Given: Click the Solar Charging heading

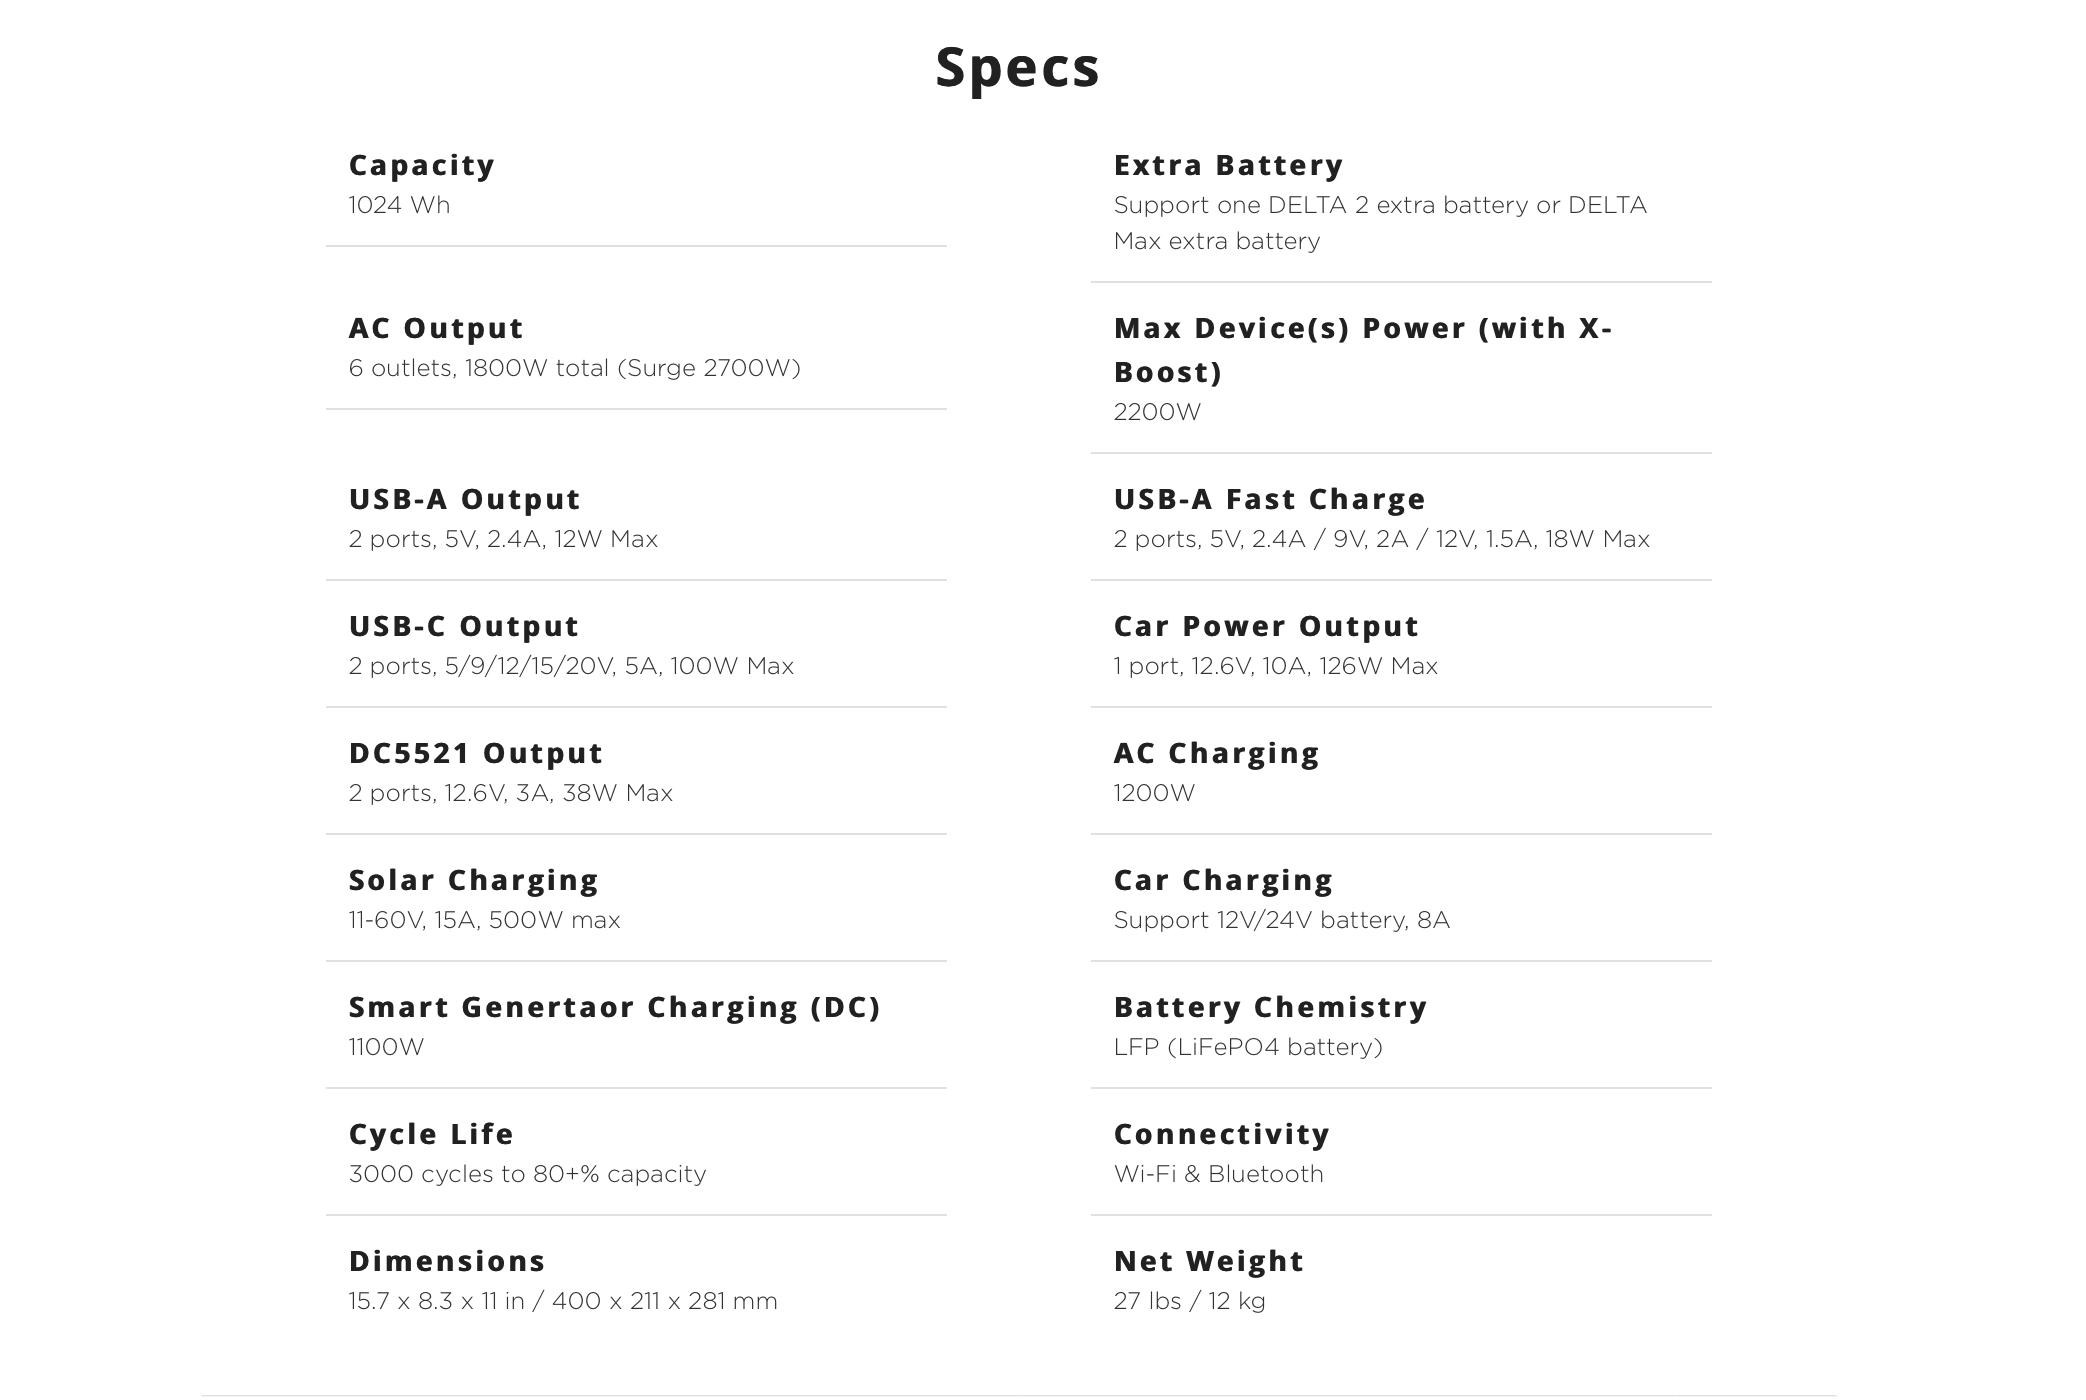Looking at the screenshot, I should coord(474,880).
